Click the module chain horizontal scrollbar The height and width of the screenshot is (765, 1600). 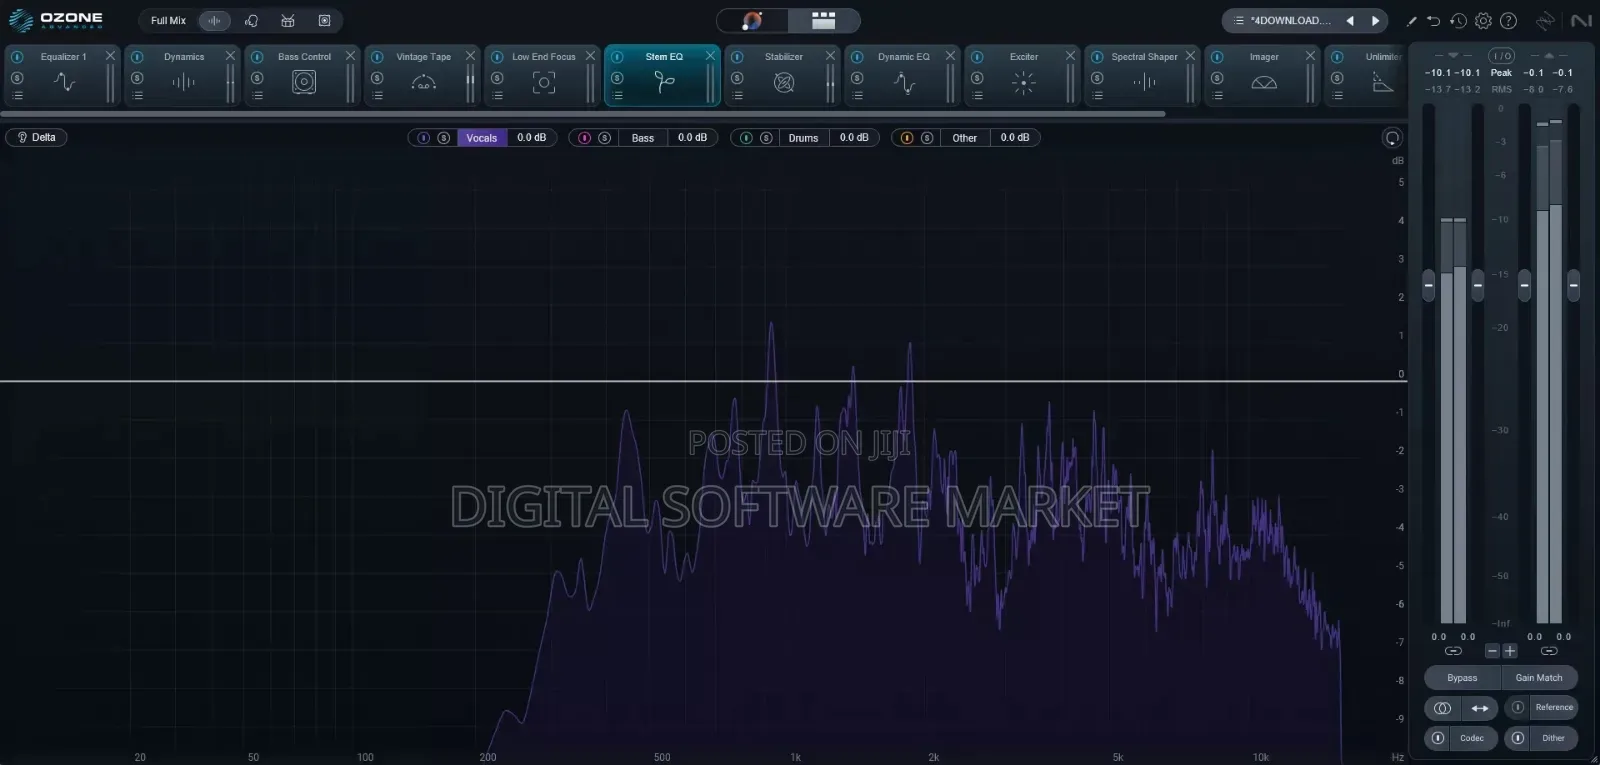click(584, 114)
